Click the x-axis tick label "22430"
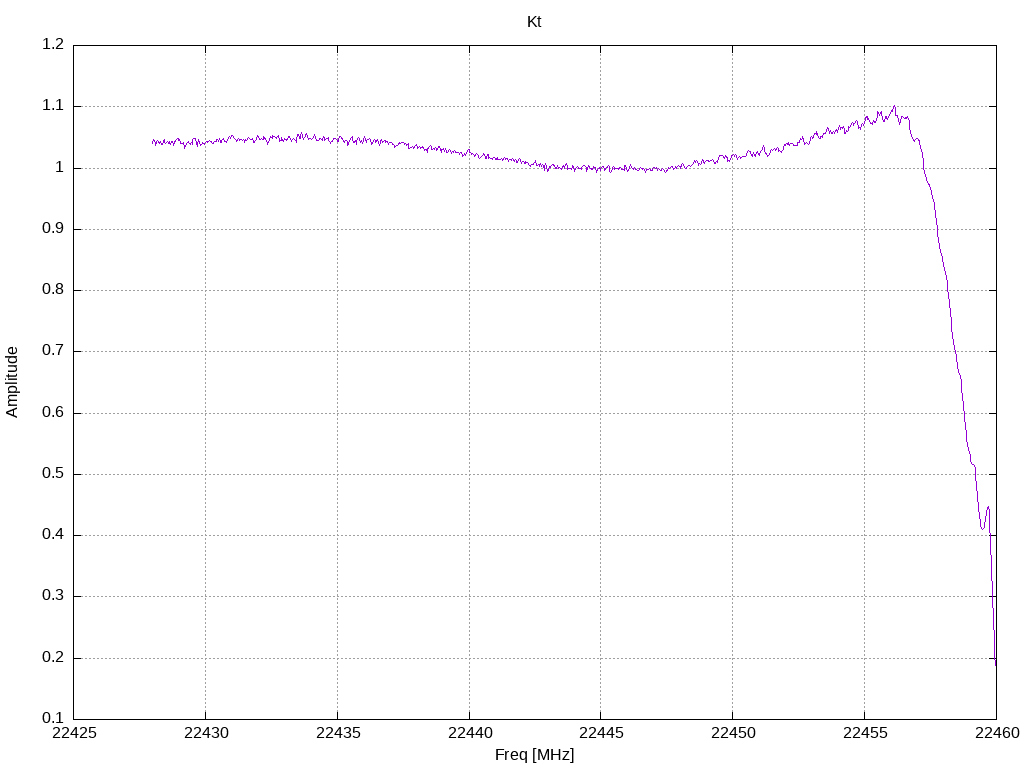The height and width of the screenshot is (768, 1024). point(206,733)
